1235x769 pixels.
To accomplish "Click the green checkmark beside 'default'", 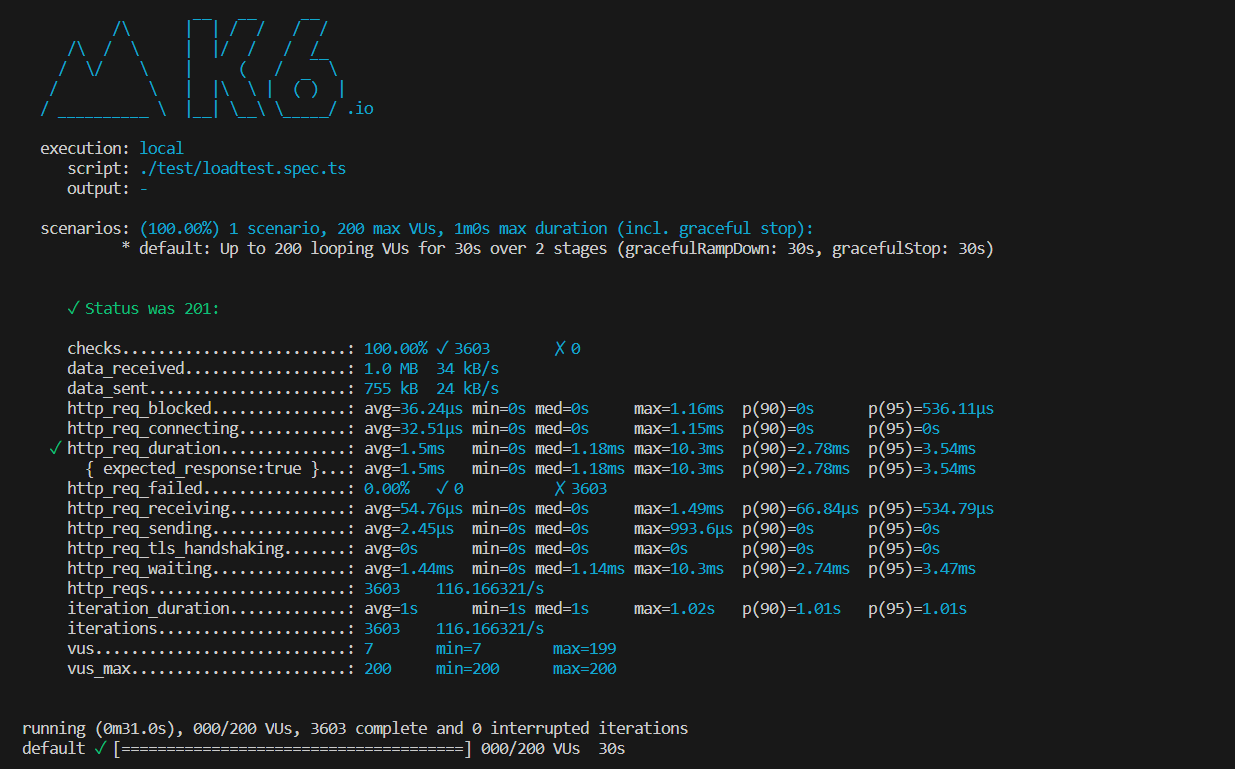I will pos(99,748).
